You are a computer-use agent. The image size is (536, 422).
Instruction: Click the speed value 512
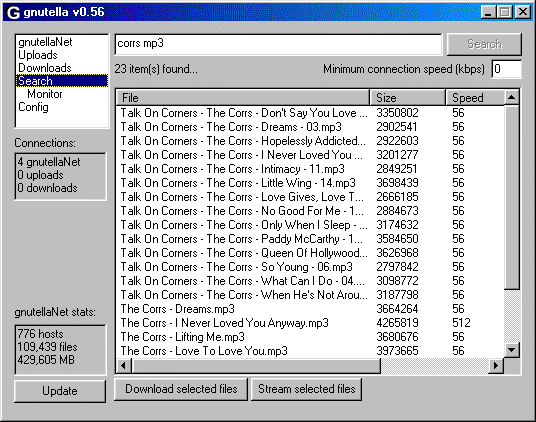click(461, 323)
